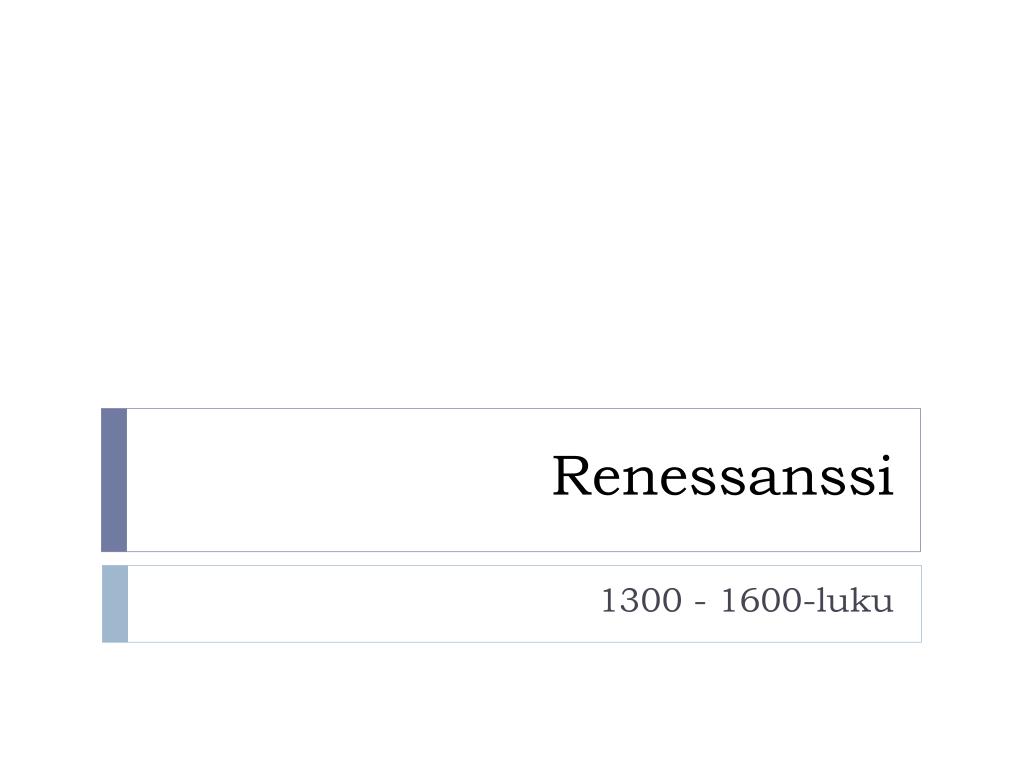Viewport: 1024px width, 768px height.
Task: Click empty space inside the title box
Action: point(327,480)
